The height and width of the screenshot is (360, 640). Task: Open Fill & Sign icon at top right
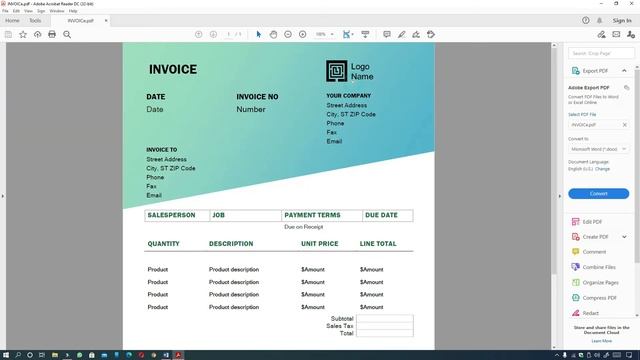click(601, 35)
